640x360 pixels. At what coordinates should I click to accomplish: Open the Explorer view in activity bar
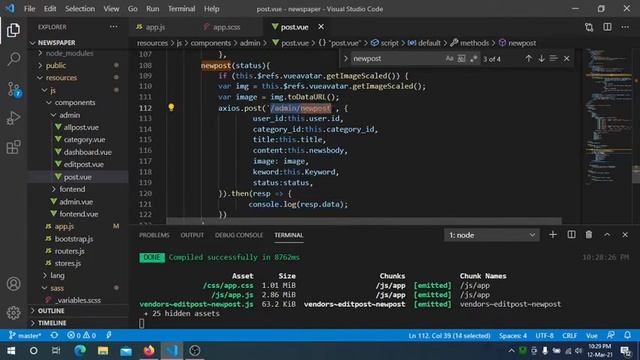click(13, 30)
